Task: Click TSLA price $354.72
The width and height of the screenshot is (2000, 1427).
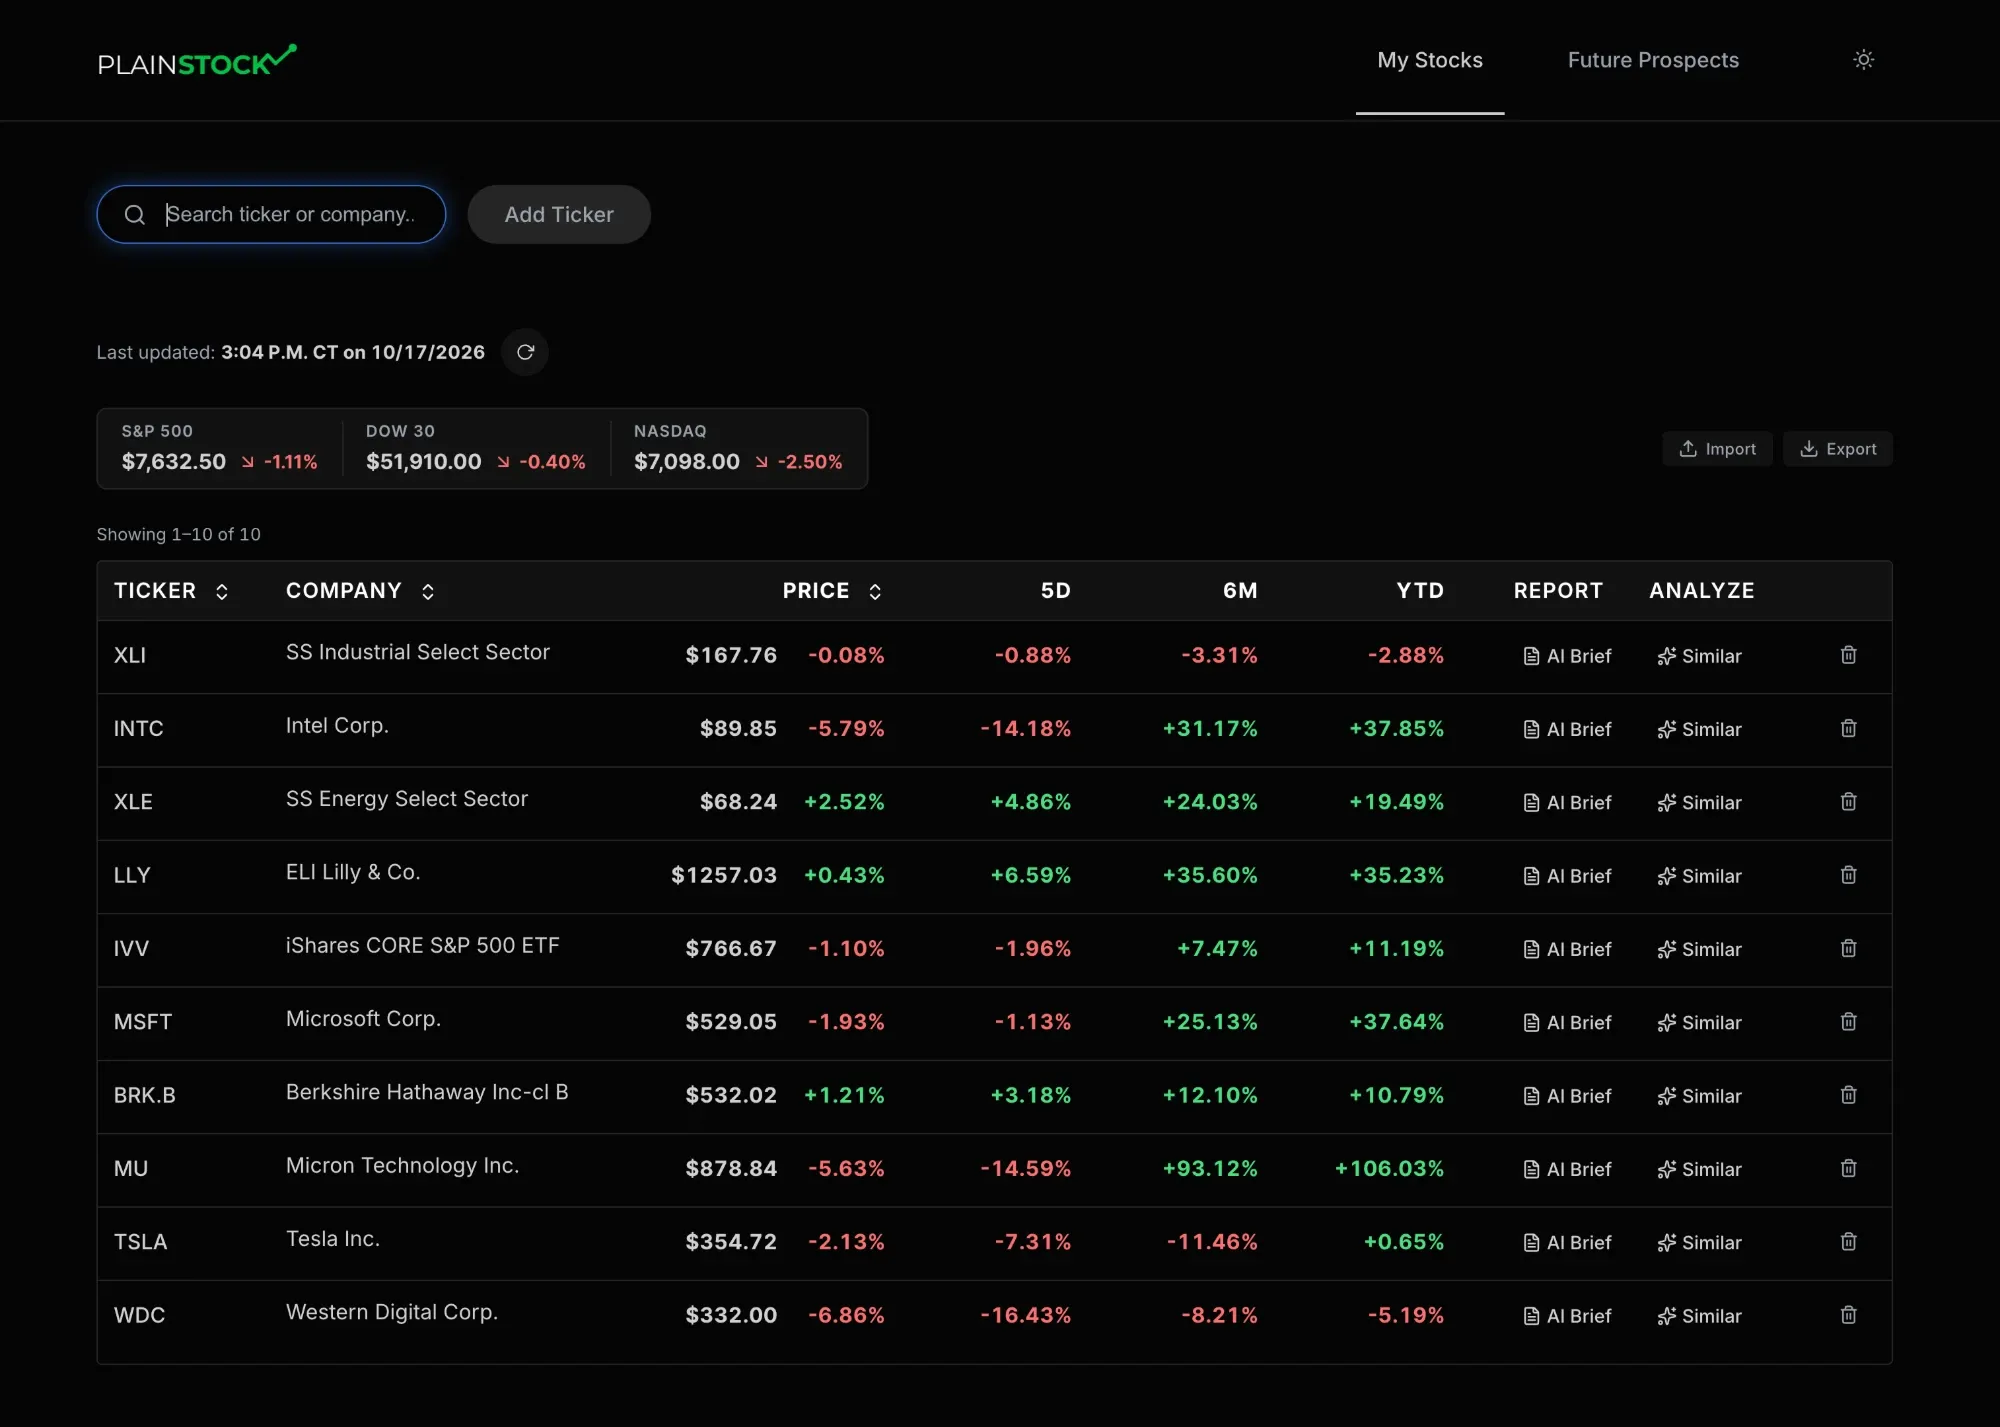Action: tap(731, 1242)
